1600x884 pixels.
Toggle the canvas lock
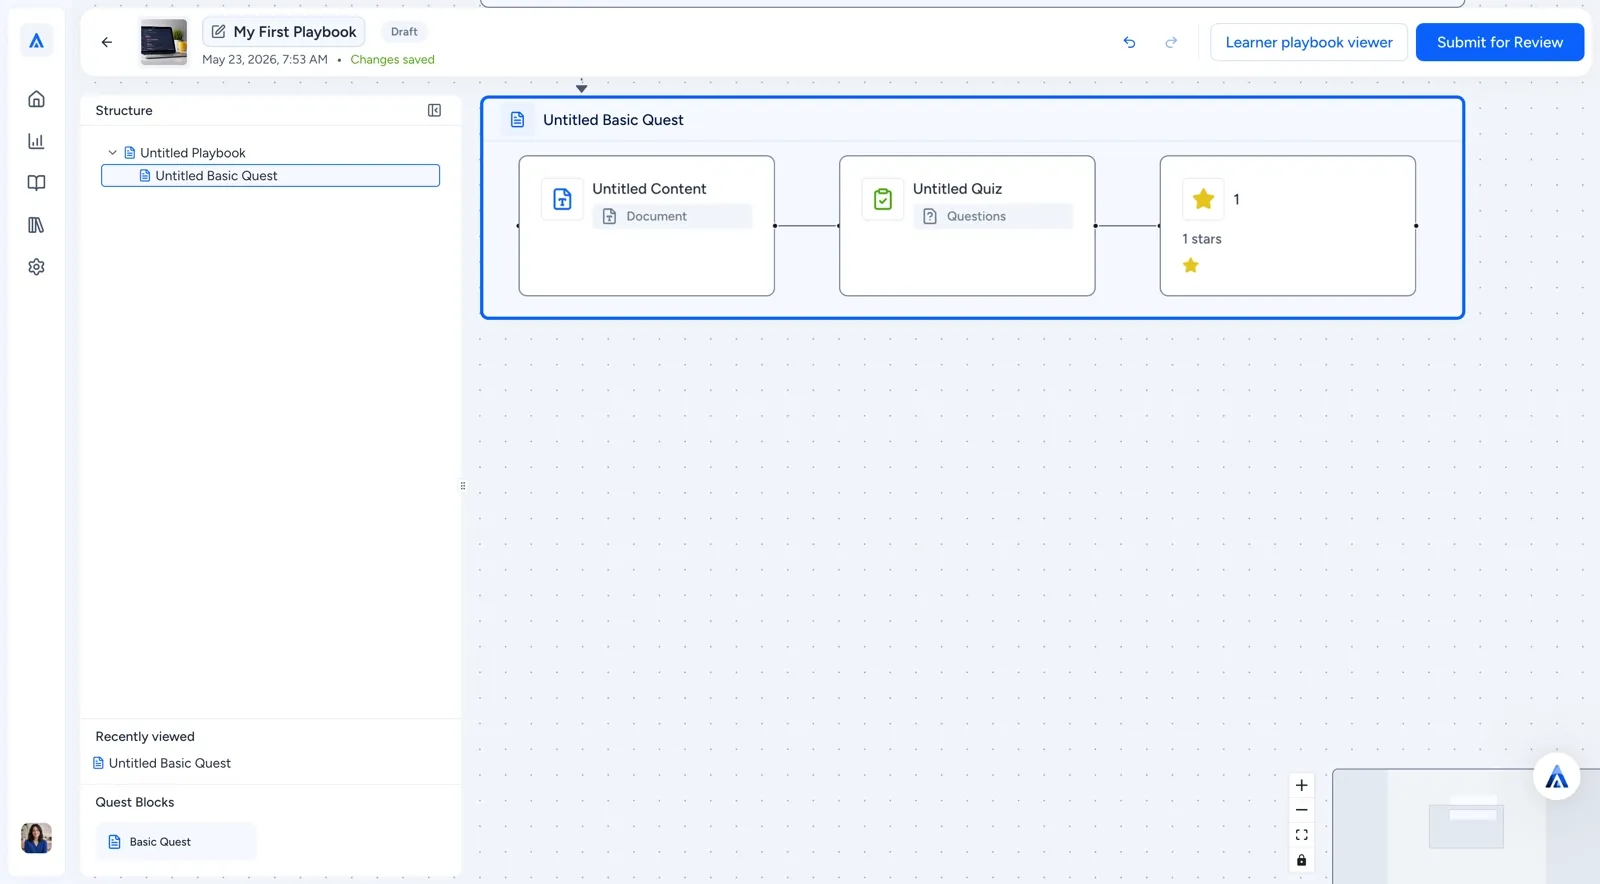(x=1302, y=860)
